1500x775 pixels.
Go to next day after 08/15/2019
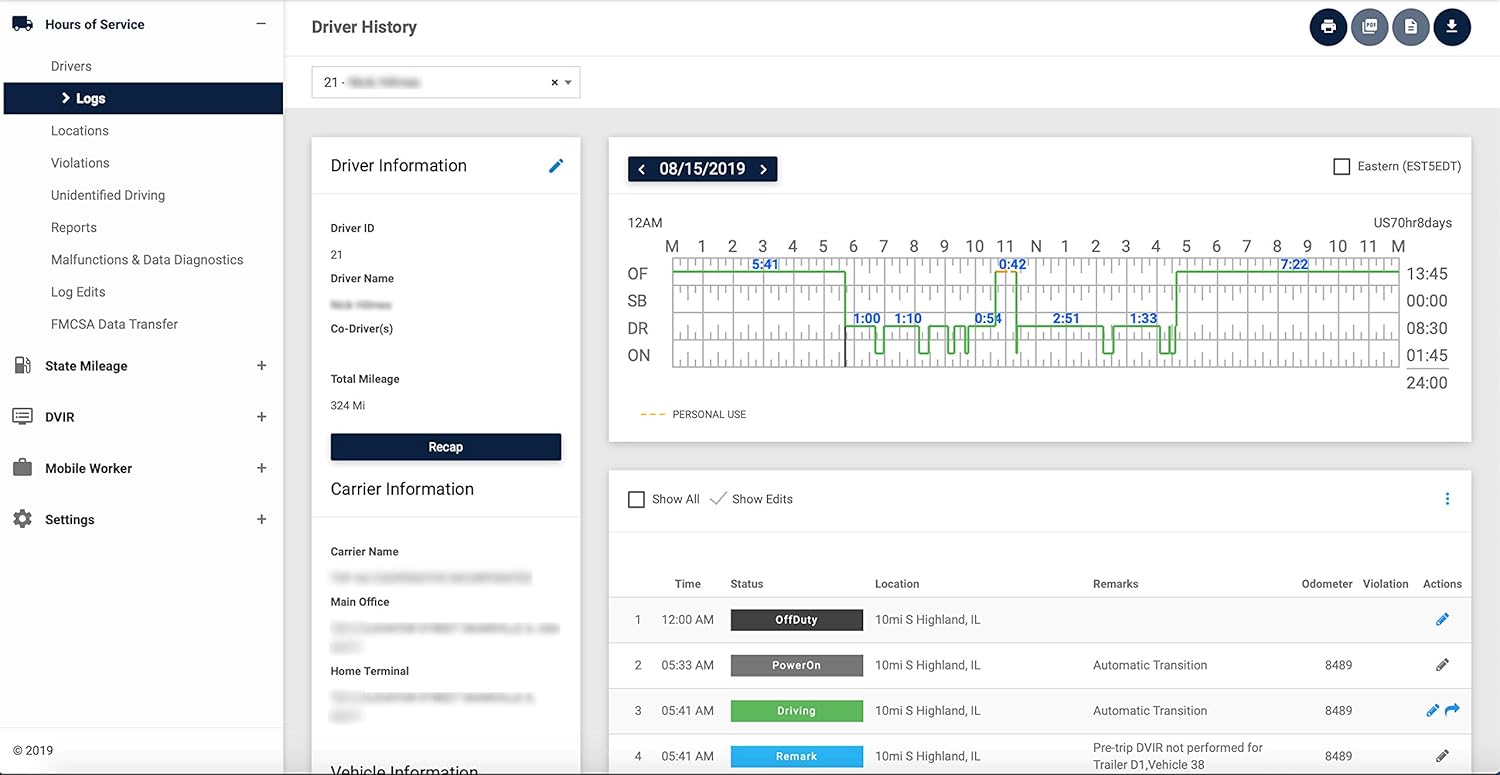763,169
